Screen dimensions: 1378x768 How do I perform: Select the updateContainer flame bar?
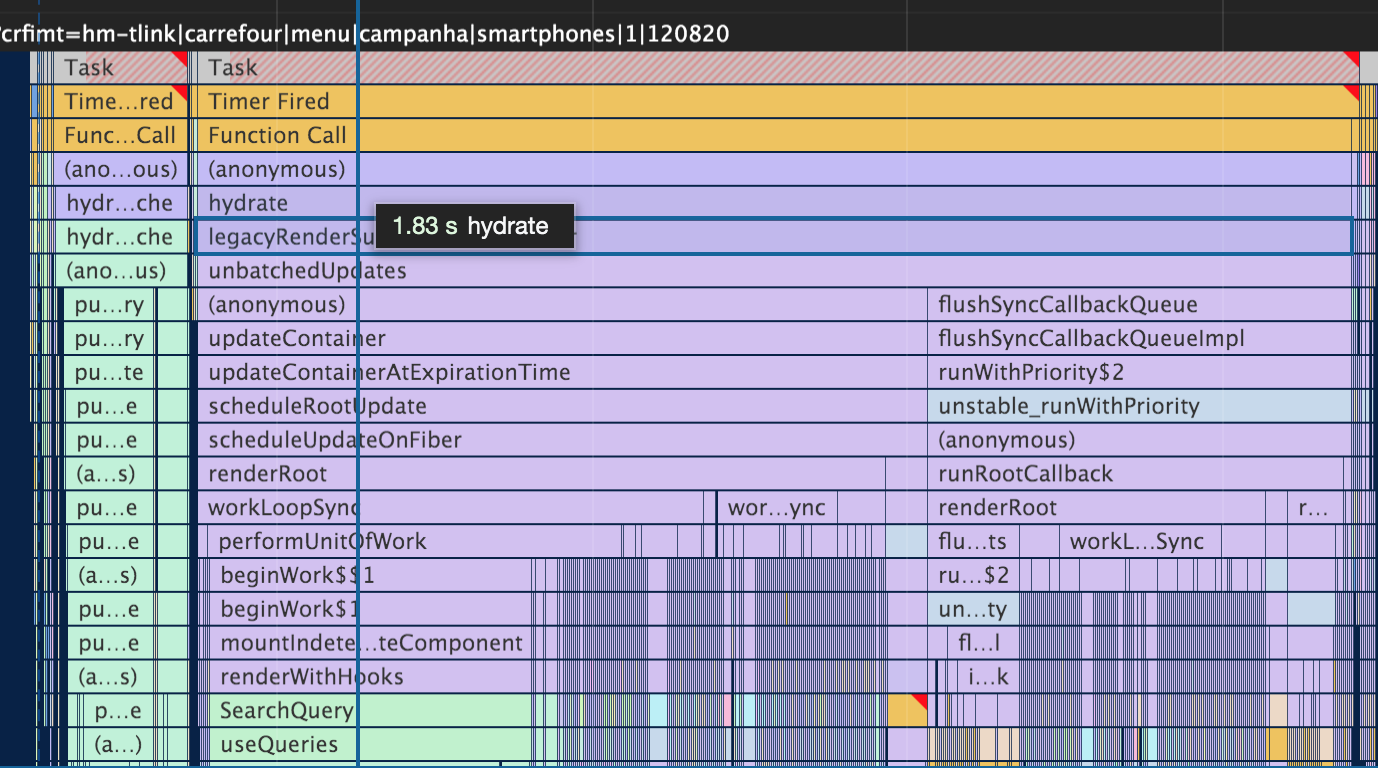click(562, 339)
